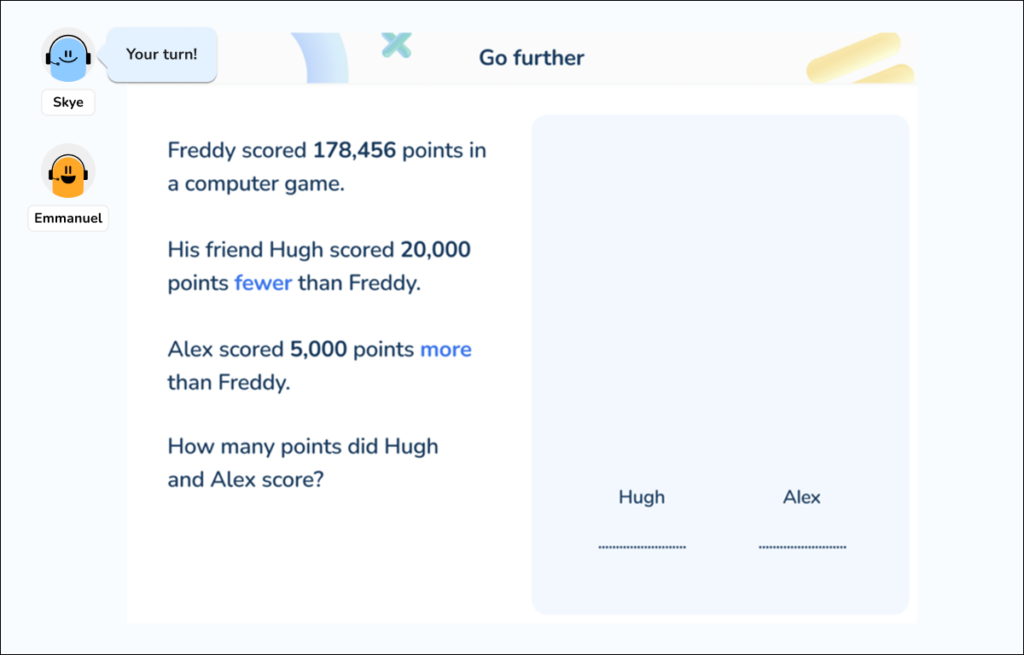
Task: Click the Skye name label
Action: point(68,102)
